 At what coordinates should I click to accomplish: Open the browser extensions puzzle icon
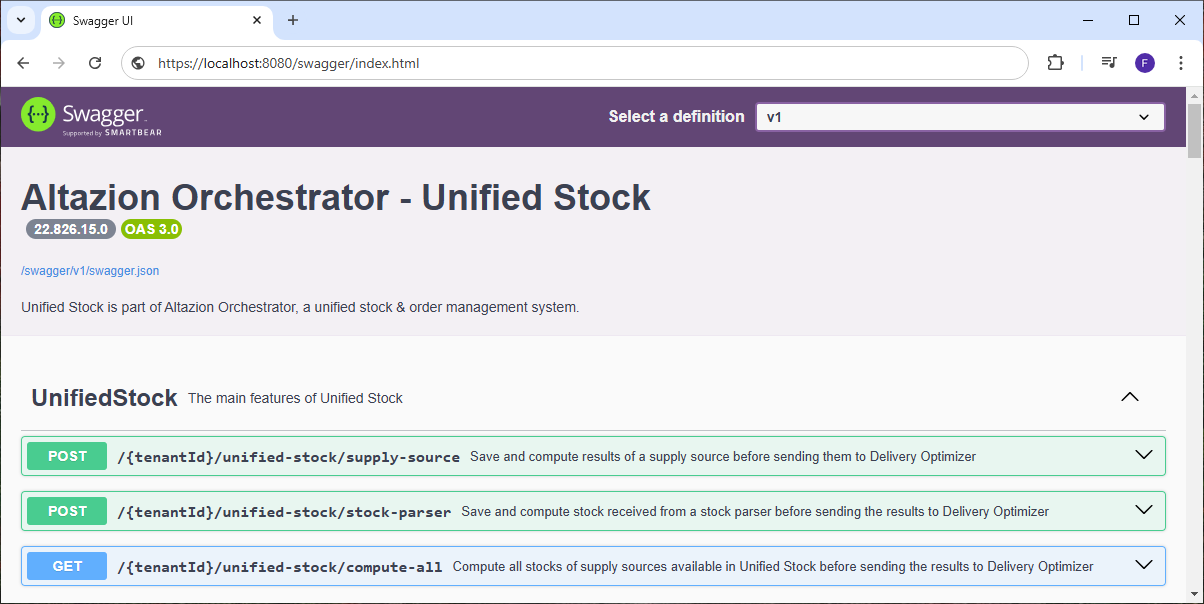pos(1055,62)
